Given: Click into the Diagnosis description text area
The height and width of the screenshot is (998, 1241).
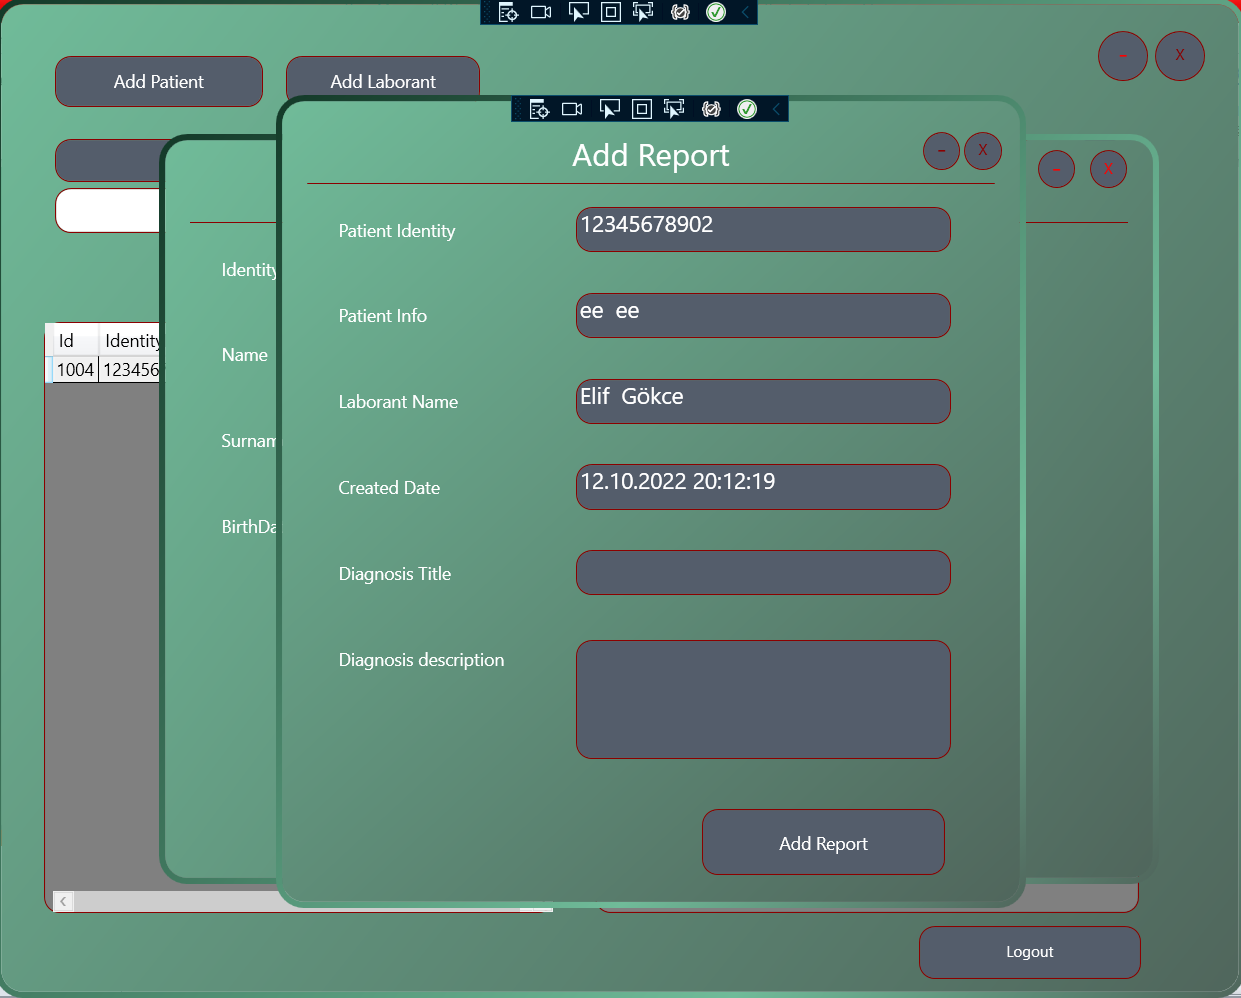Looking at the screenshot, I should point(763,700).
